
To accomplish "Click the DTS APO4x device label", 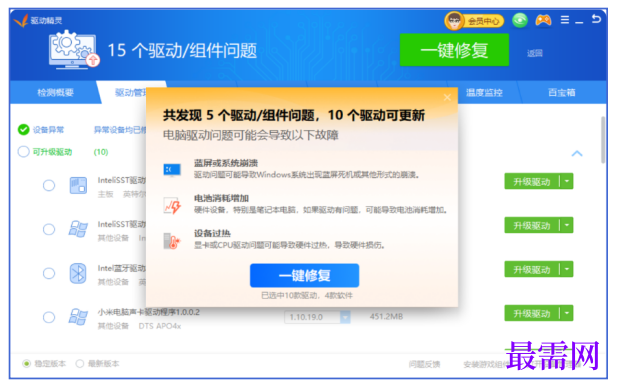I will click(x=160, y=326).
